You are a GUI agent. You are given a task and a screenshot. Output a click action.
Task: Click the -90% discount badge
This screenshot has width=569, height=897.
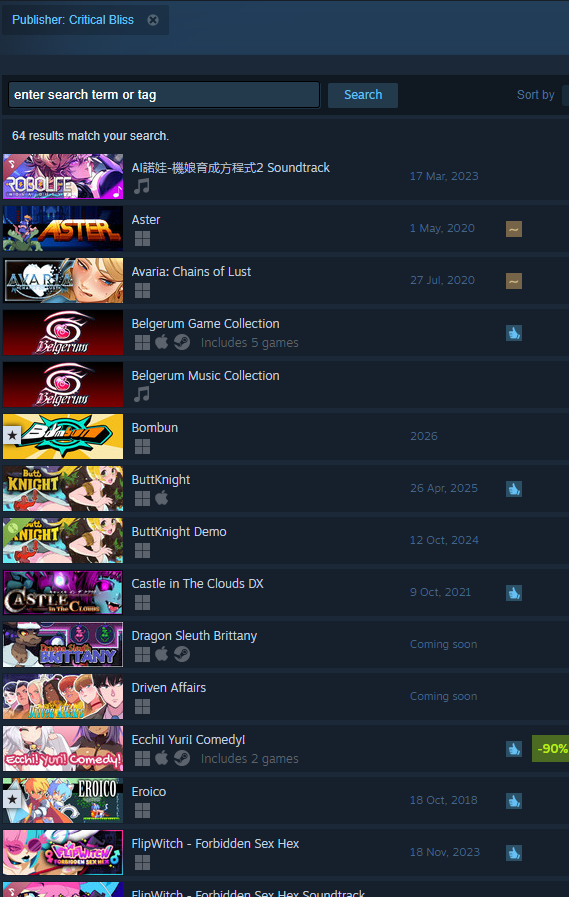(x=550, y=748)
